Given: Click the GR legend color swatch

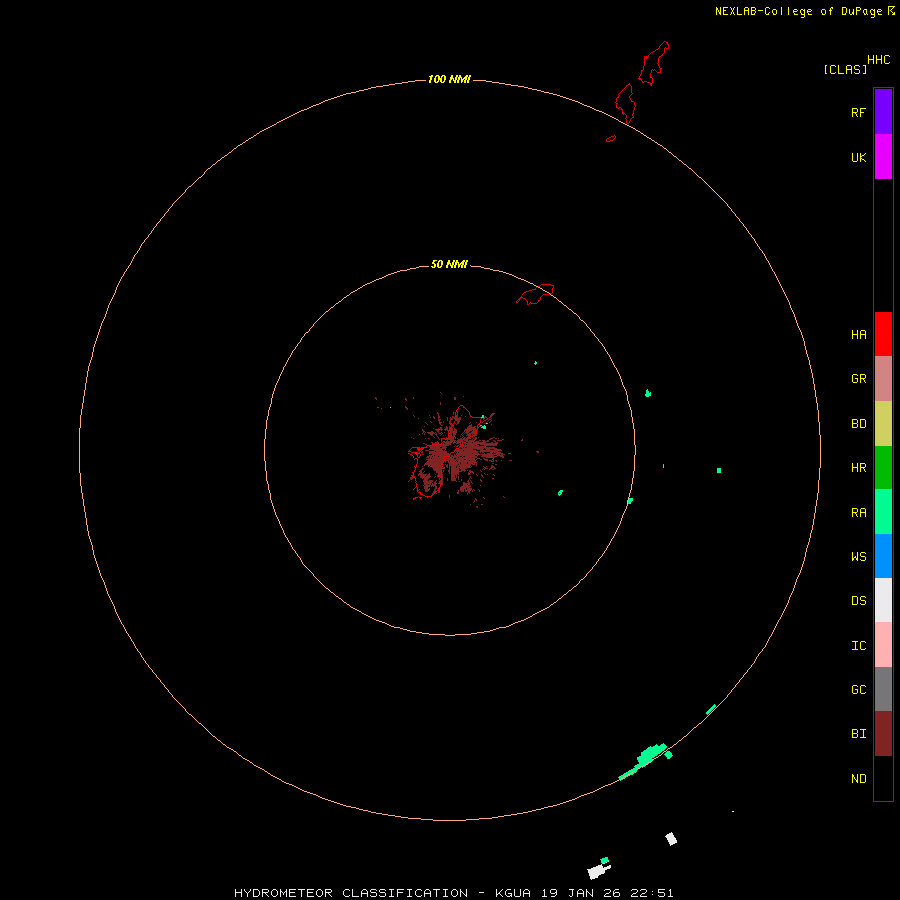Looking at the screenshot, I should click(883, 379).
